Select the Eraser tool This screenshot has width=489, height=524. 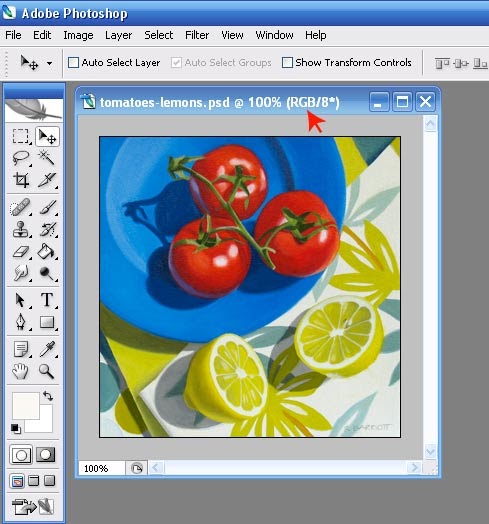pos(21,251)
